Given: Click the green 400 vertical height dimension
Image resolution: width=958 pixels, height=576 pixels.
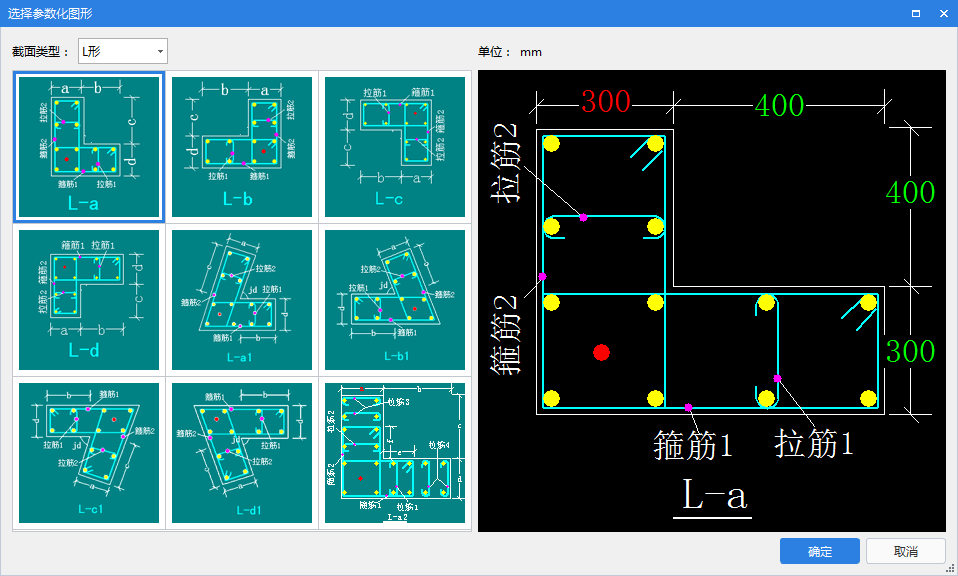Looking at the screenshot, I should (910, 193).
